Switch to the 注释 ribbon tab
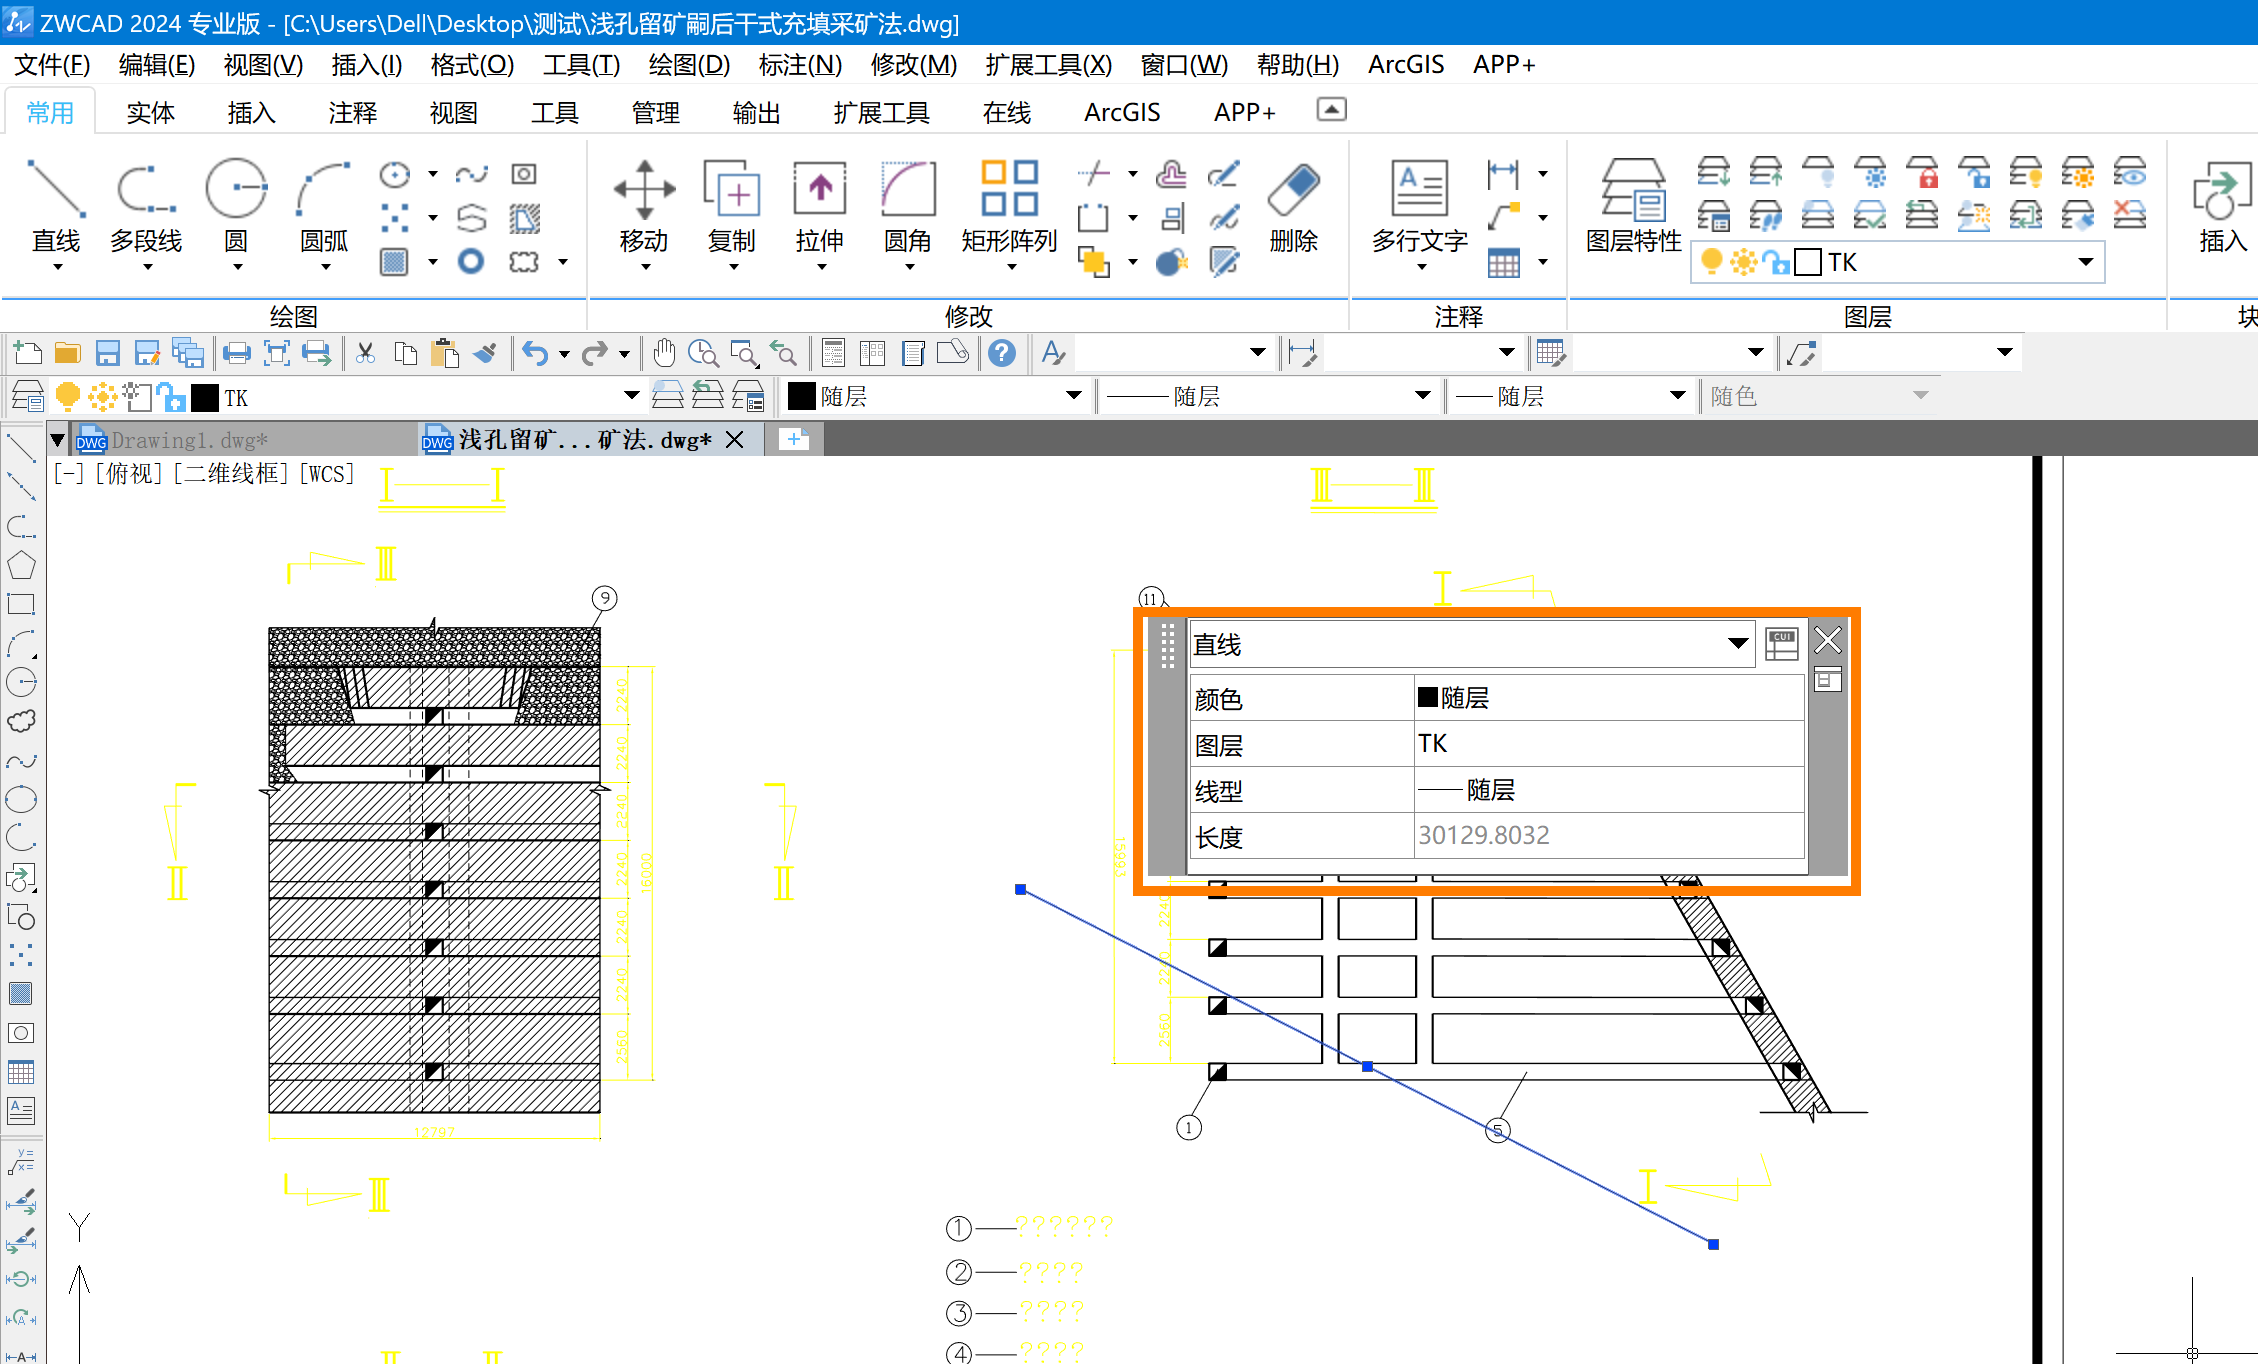Viewport: 2258px width, 1364px height. click(x=352, y=113)
